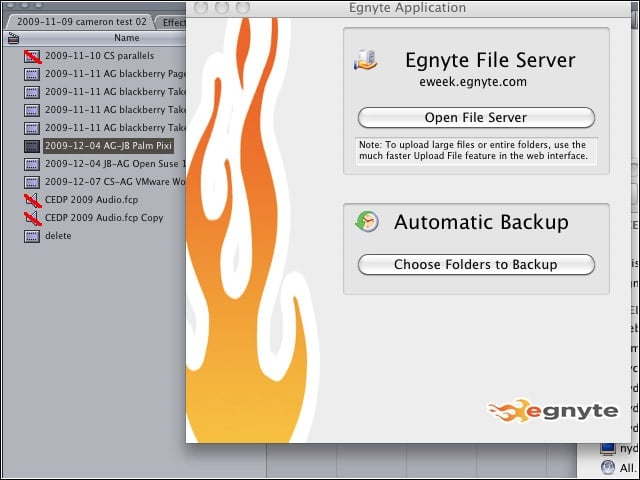Screen dimensions: 640x480
Task: Switch to the 2009-11-09 cameron test 02 tab
Action: 81,22
